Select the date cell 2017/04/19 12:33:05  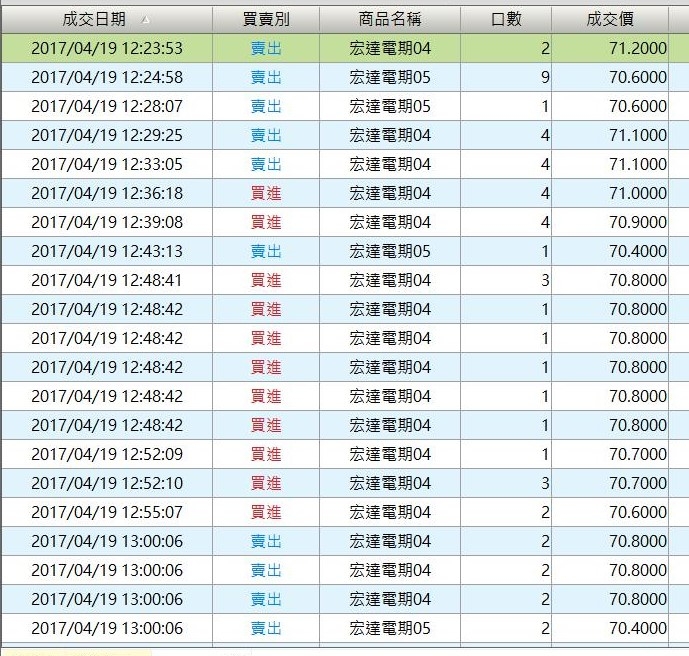(107, 164)
